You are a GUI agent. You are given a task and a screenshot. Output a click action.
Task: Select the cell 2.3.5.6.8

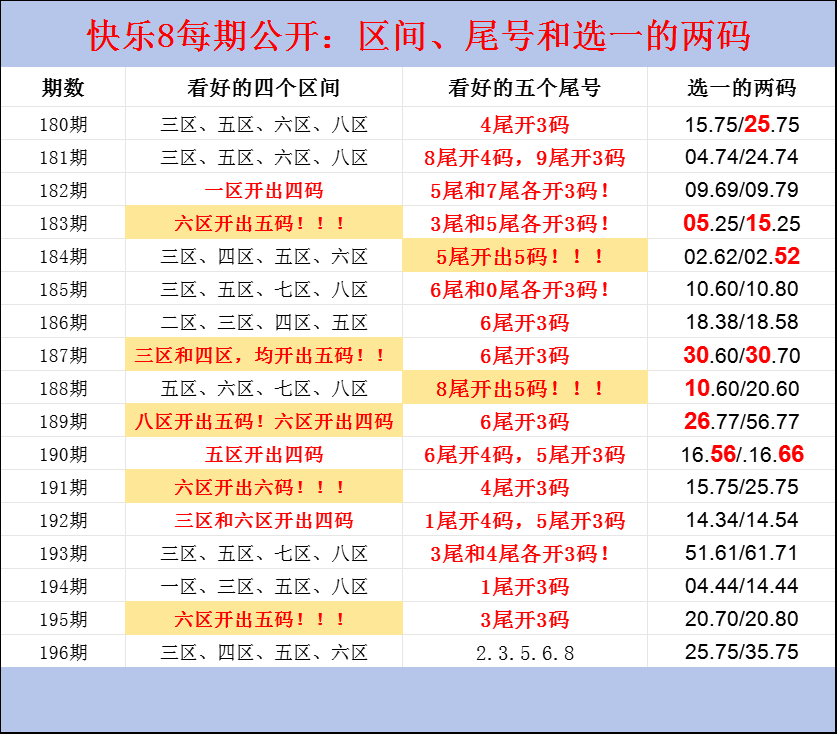525,653
